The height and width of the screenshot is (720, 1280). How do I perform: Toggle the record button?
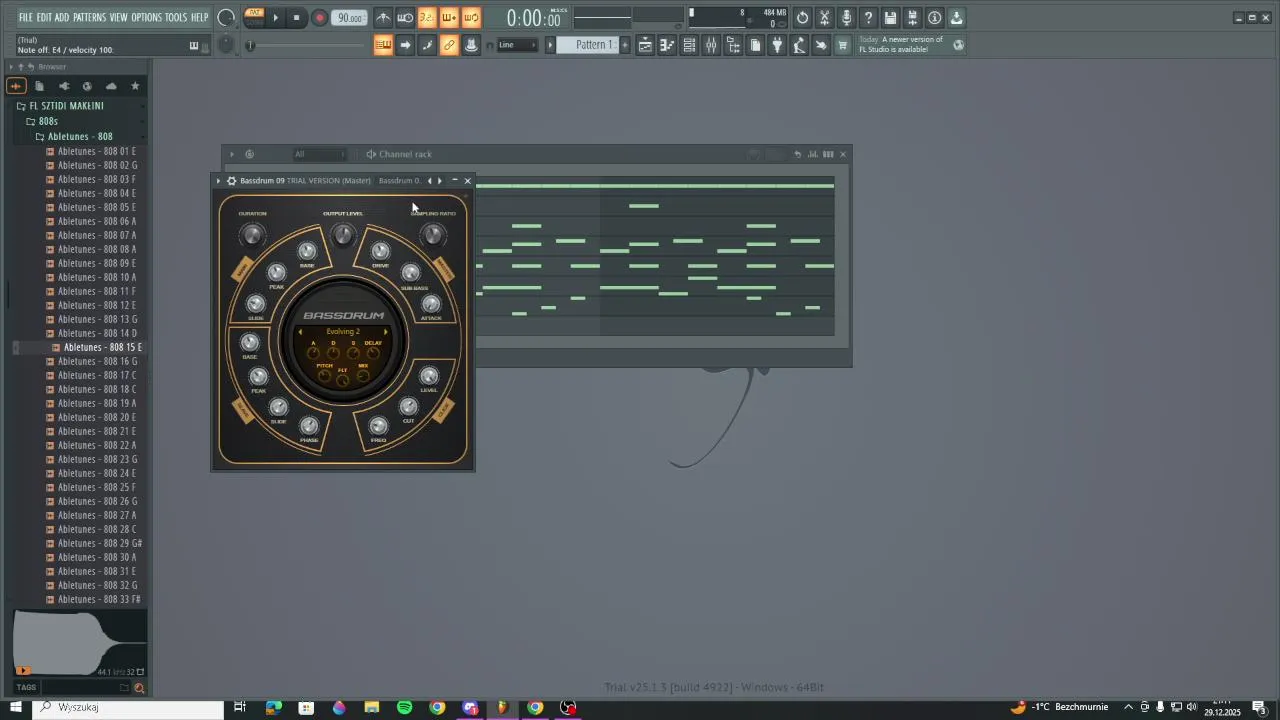tap(320, 17)
